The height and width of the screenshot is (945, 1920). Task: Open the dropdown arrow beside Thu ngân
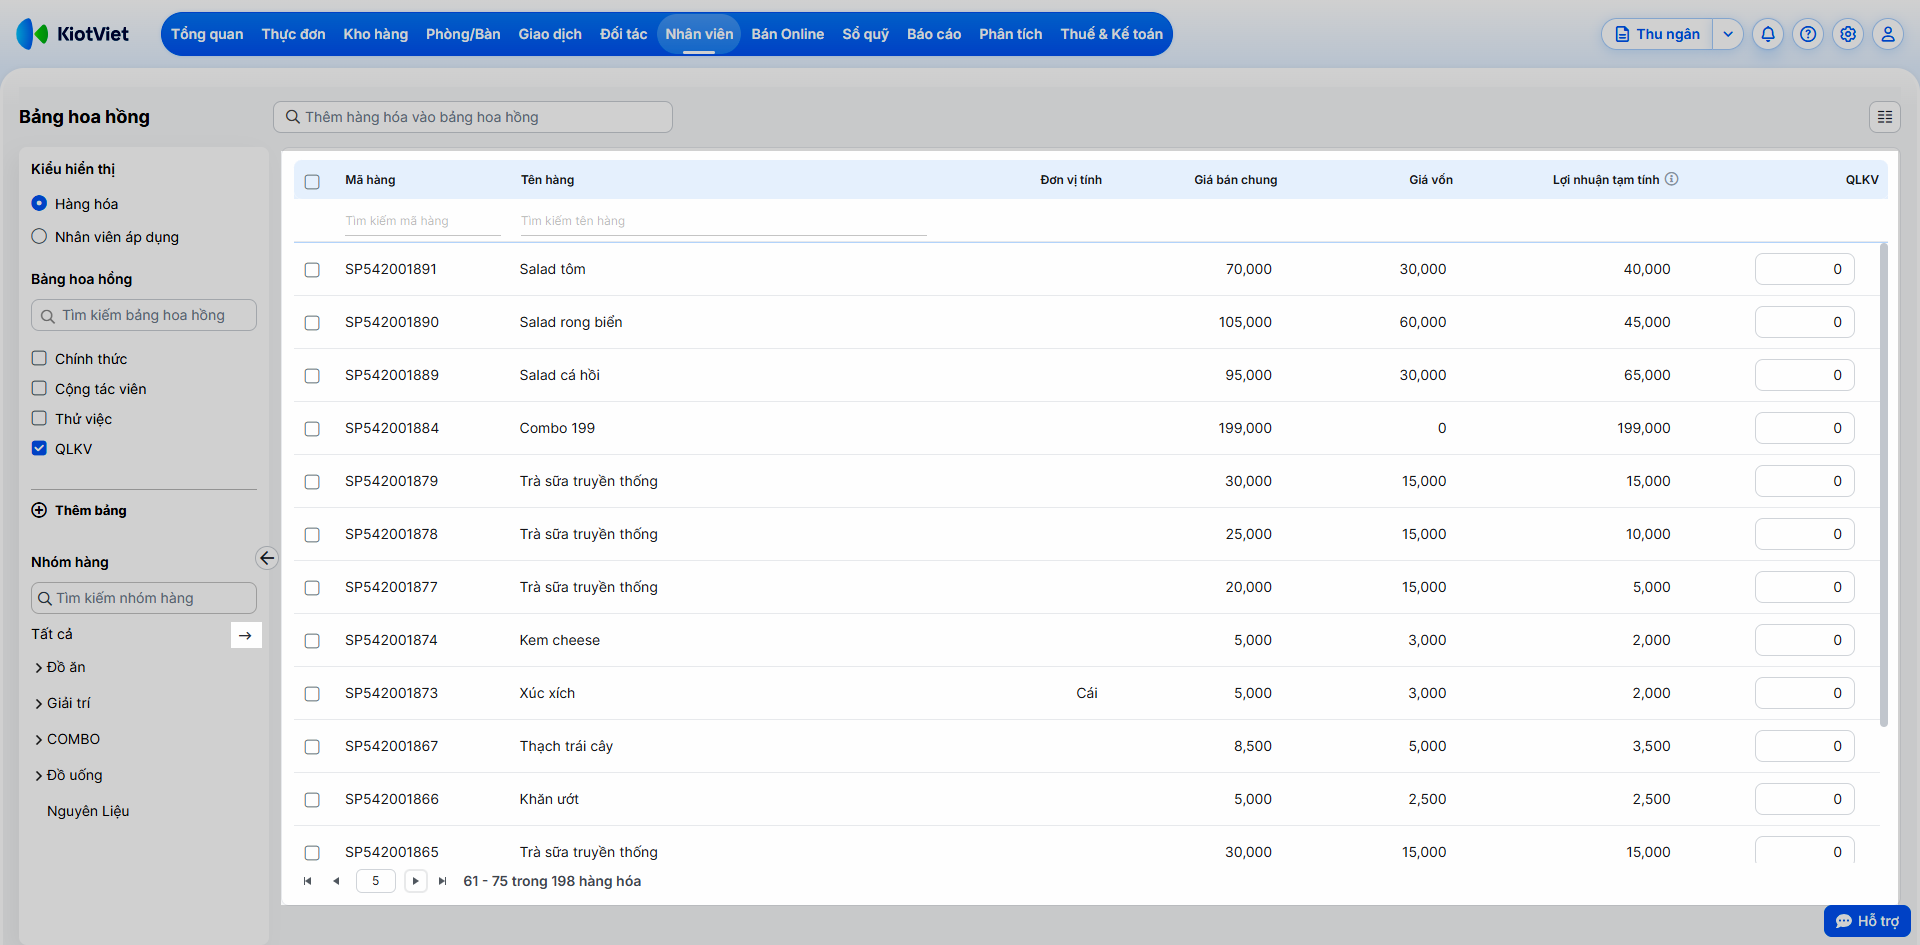point(1728,34)
